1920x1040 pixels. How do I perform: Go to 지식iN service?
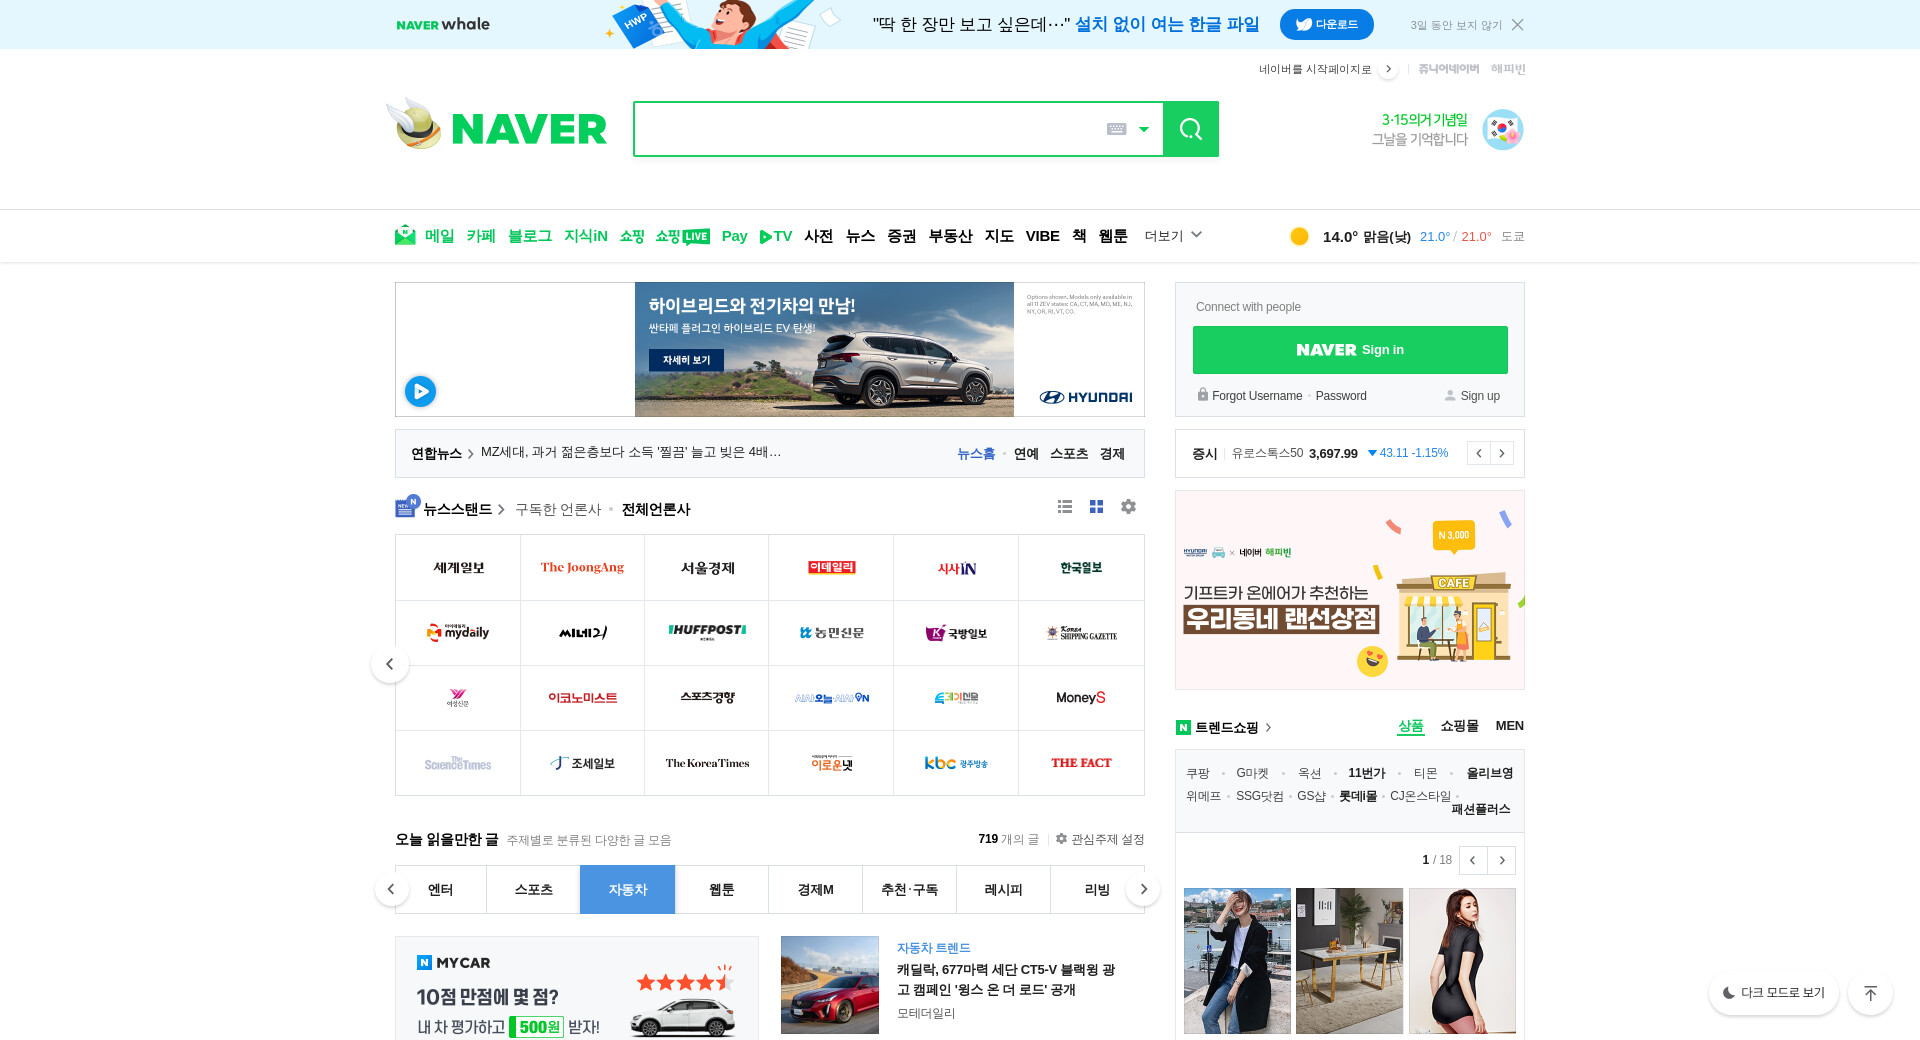click(586, 236)
